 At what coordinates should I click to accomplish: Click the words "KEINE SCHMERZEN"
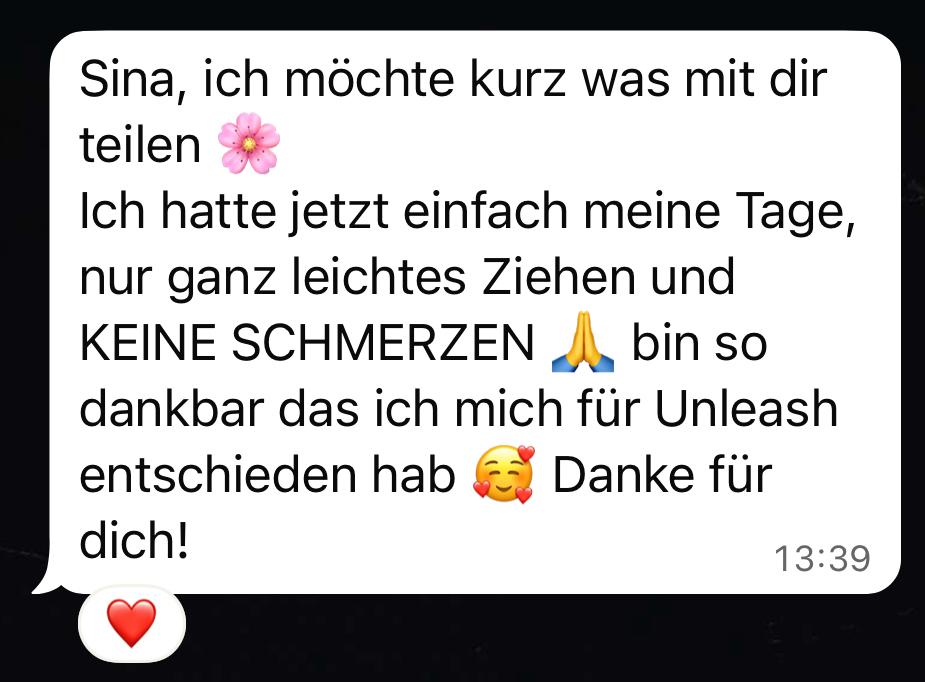tap(306, 343)
